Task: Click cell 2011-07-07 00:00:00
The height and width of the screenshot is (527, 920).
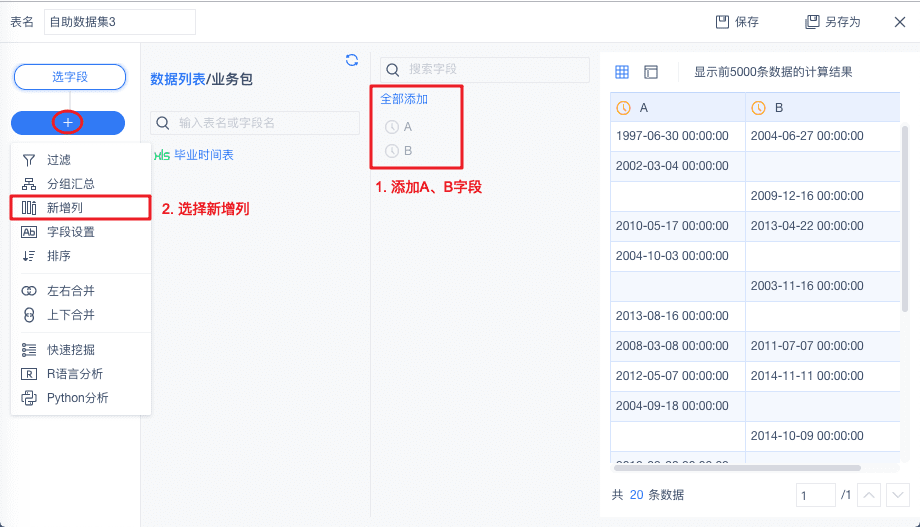Action: click(x=823, y=346)
